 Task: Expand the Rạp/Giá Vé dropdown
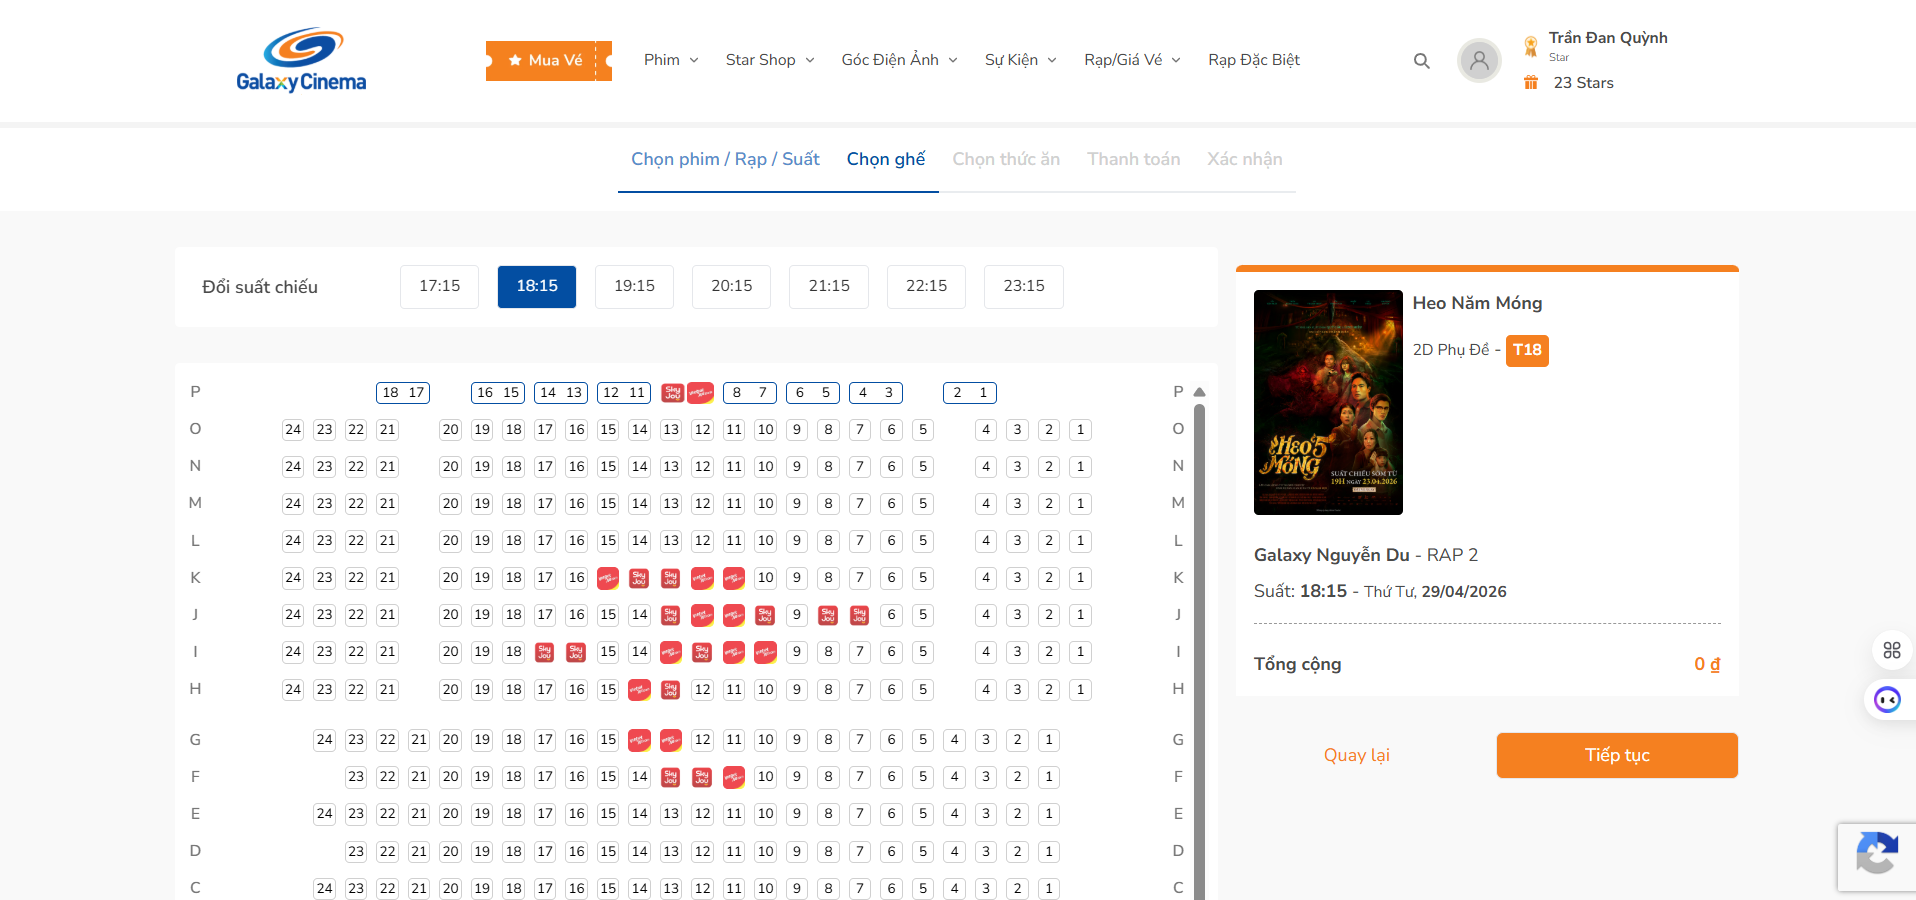tap(1133, 60)
